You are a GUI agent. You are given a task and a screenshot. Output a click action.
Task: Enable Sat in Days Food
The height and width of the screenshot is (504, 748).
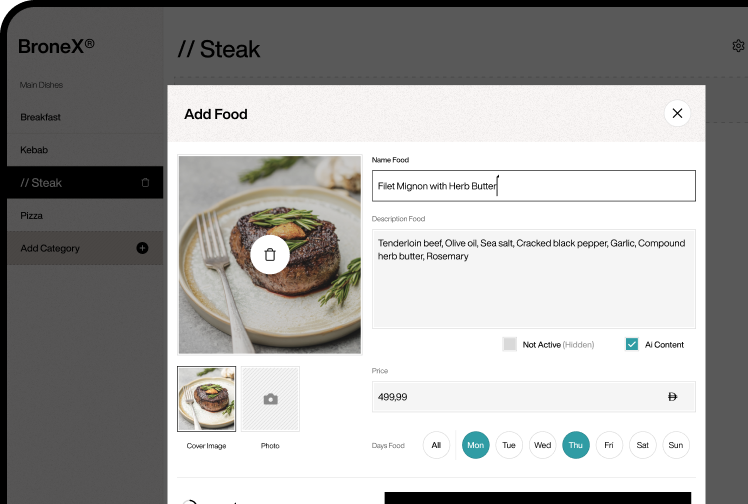coord(643,445)
